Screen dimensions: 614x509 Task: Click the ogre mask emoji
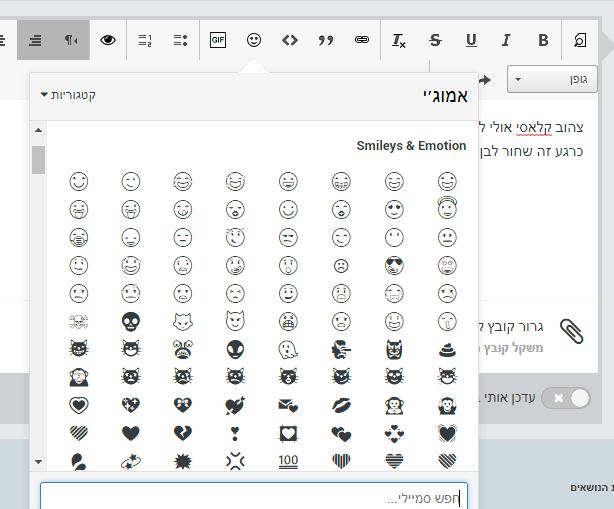click(x=394, y=350)
